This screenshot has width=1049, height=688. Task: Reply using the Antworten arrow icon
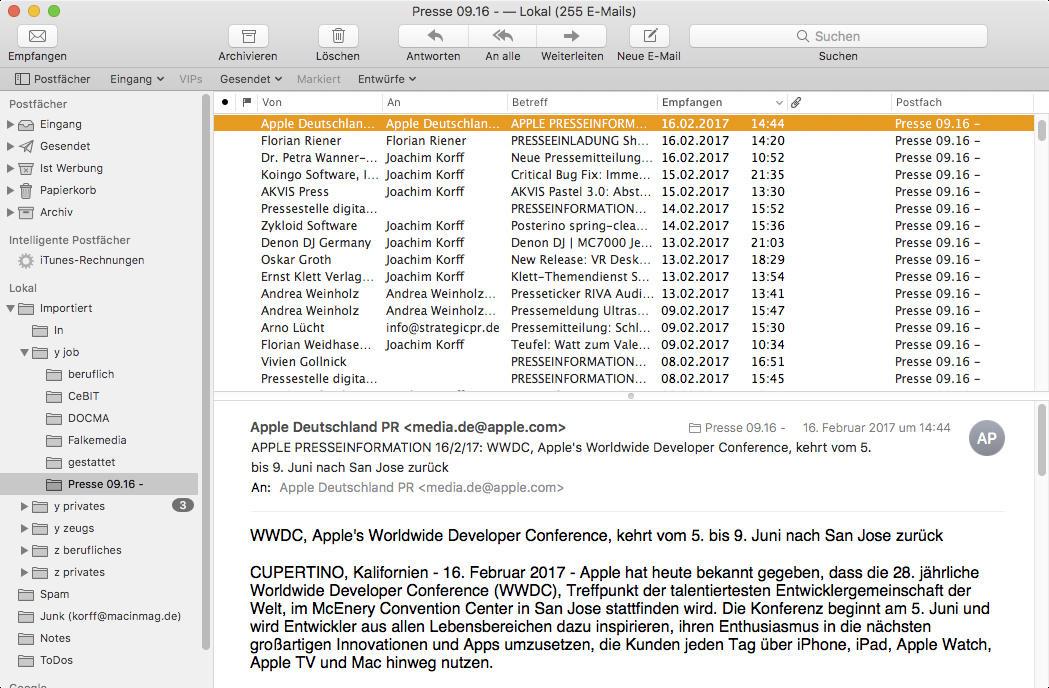point(434,36)
